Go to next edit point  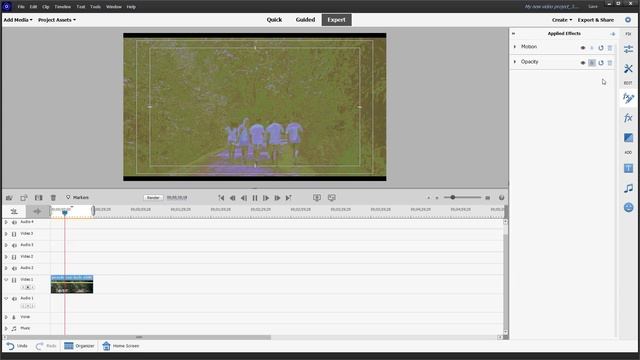(289, 198)
